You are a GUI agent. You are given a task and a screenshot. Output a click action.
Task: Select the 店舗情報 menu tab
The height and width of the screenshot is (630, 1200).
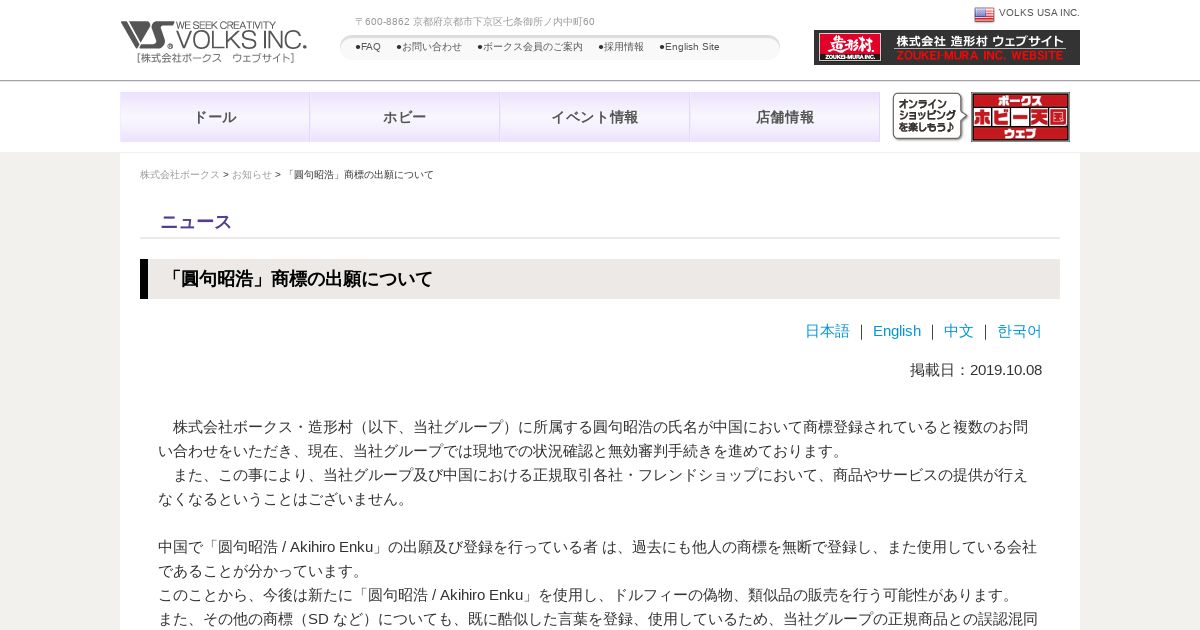785,117
